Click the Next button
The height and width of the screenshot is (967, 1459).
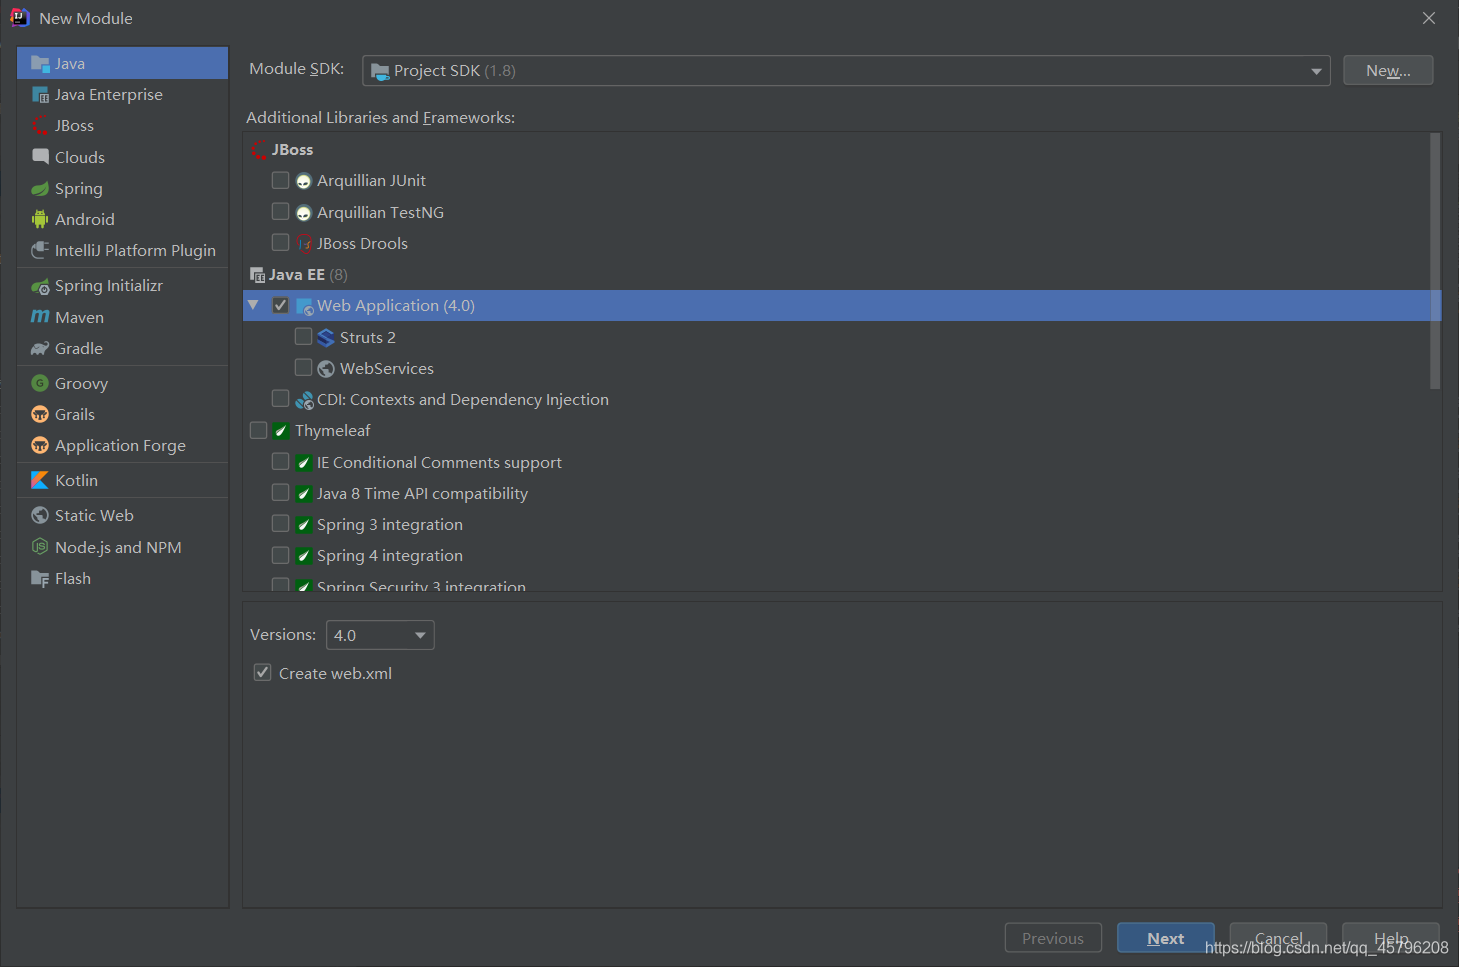pyautogui.click(x=1166, y=938)
